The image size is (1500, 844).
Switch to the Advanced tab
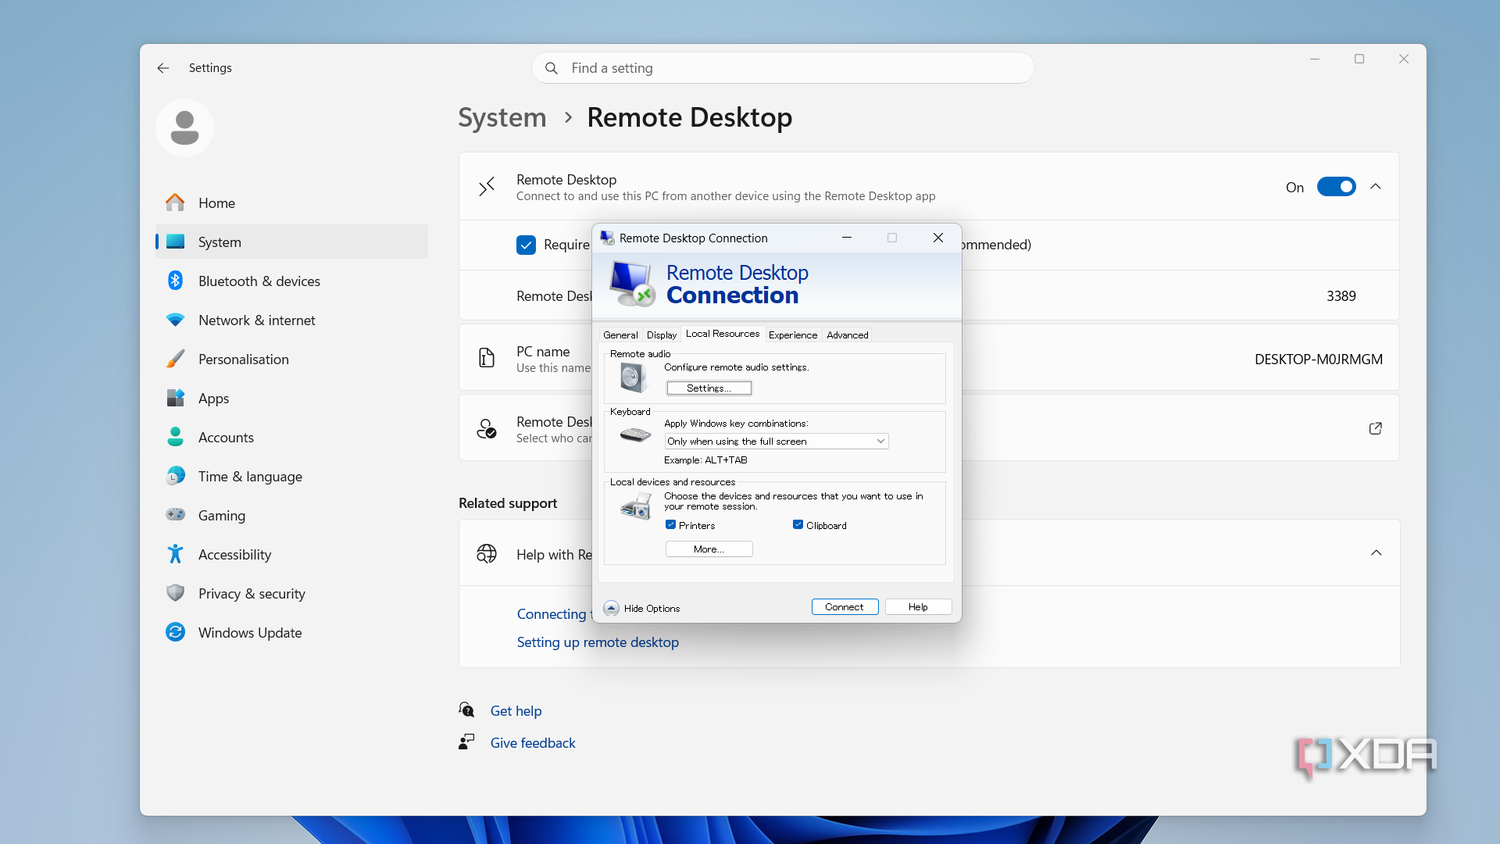click(x=847, y=335)
